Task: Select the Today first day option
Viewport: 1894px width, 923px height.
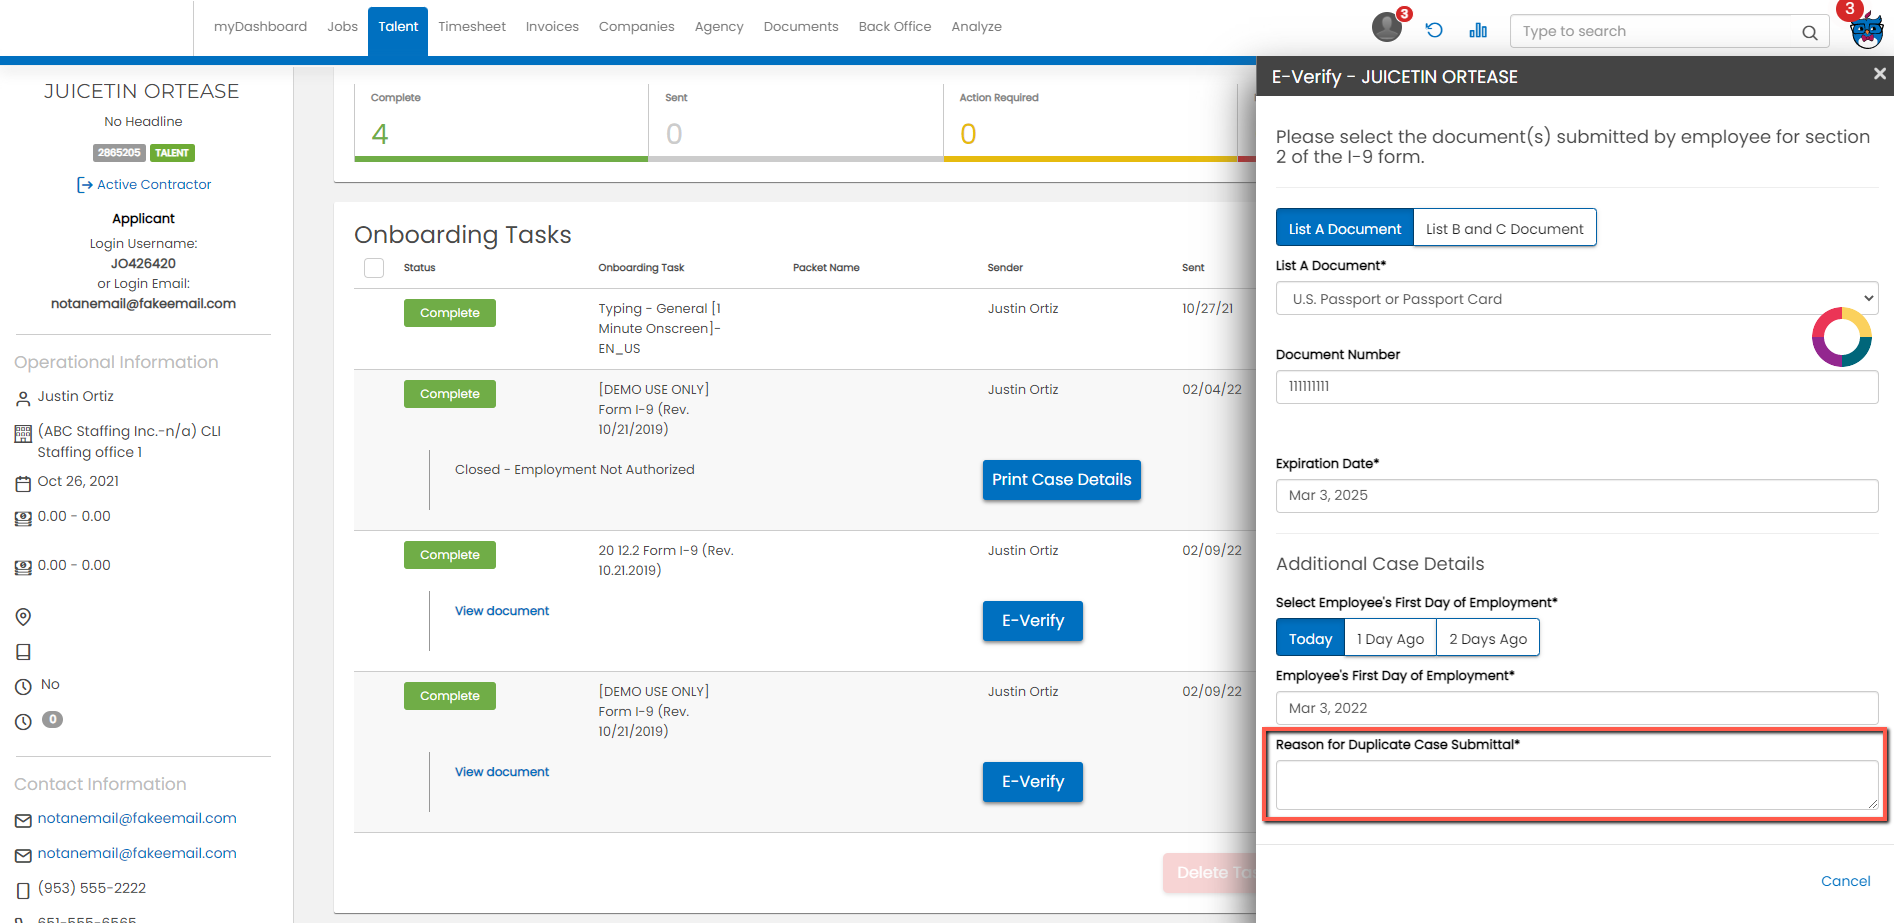Action: [x=1310, y=638]
